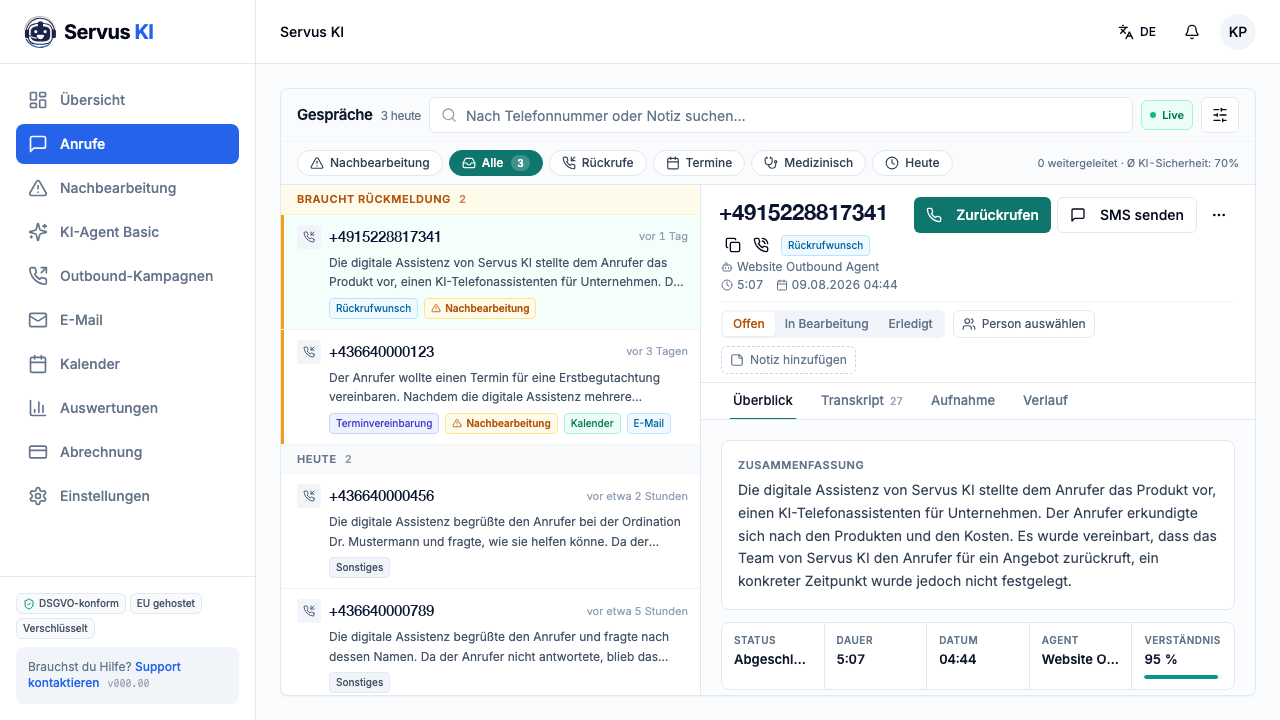Click the Servus KI robot logo

(x=40, y=32)
